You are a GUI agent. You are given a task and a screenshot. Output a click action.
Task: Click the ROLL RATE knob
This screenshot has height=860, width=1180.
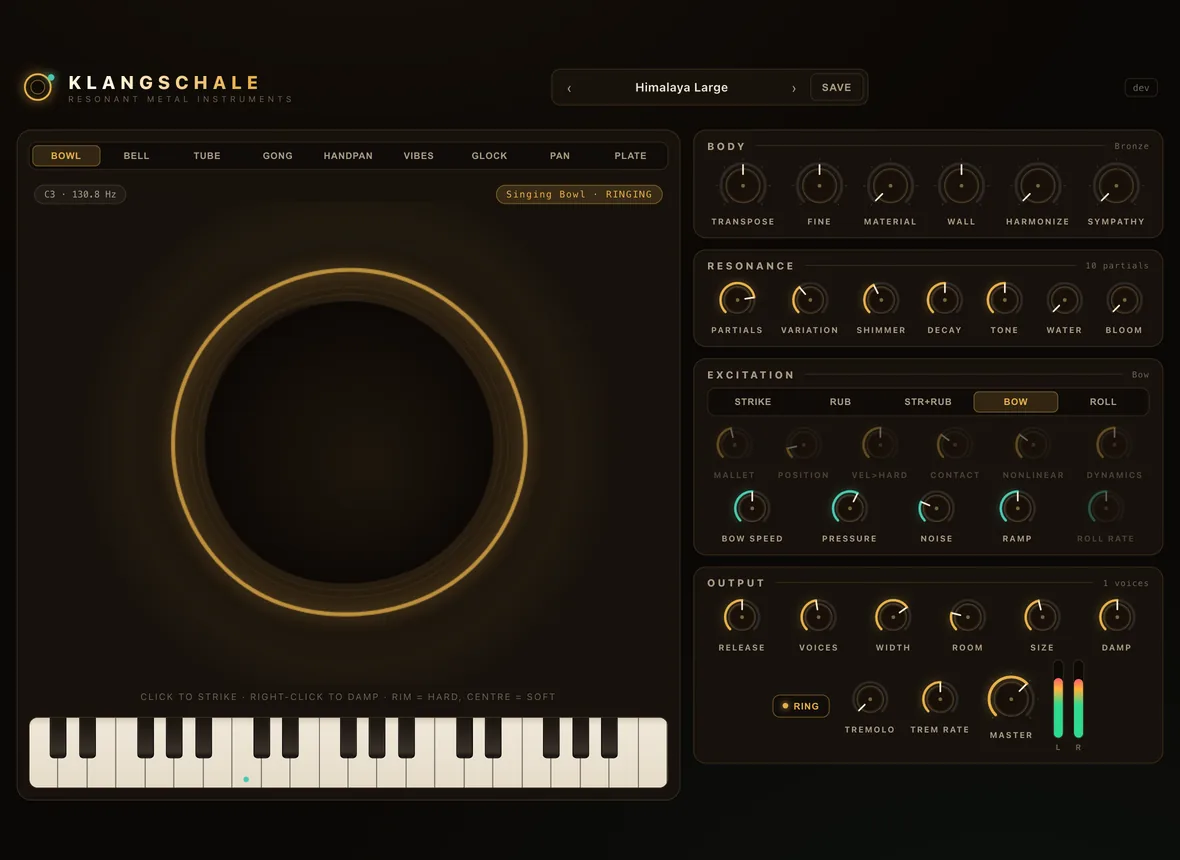point(1105,508)
